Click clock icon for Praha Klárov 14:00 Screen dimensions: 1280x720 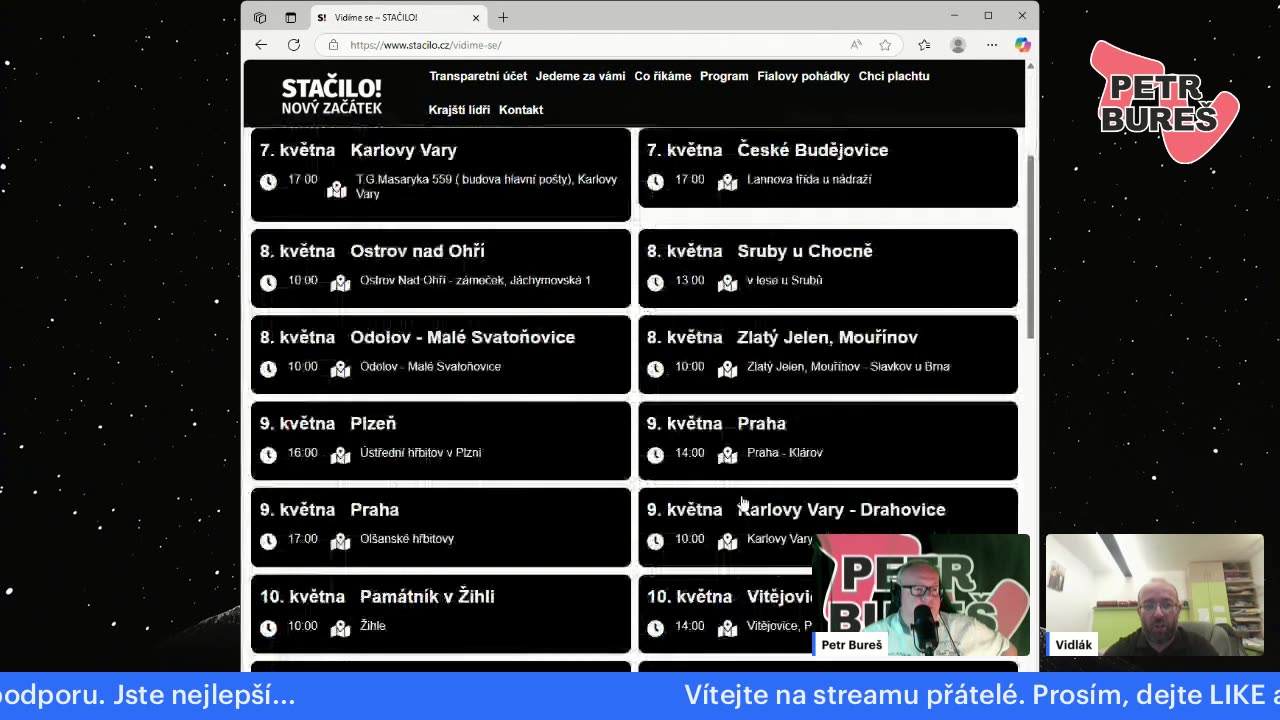655,455
